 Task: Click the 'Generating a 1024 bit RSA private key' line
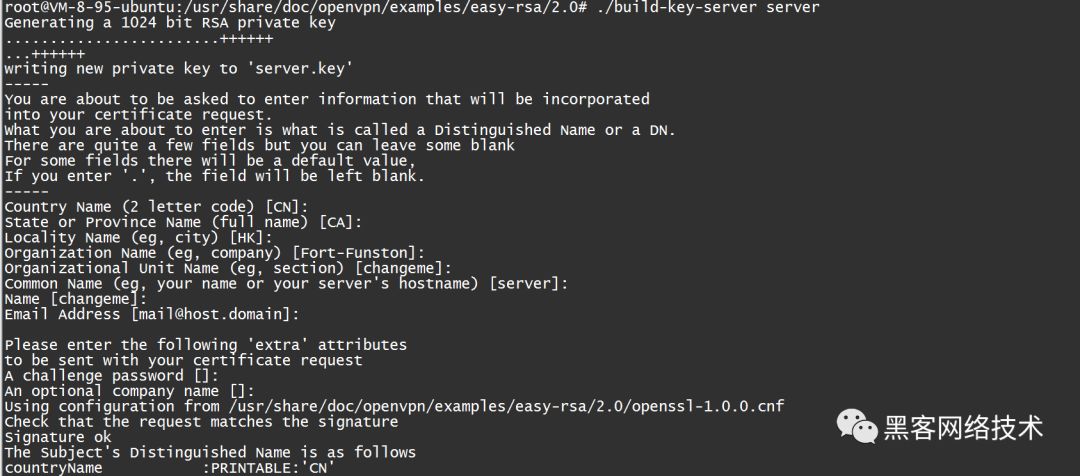click(169, 23)
